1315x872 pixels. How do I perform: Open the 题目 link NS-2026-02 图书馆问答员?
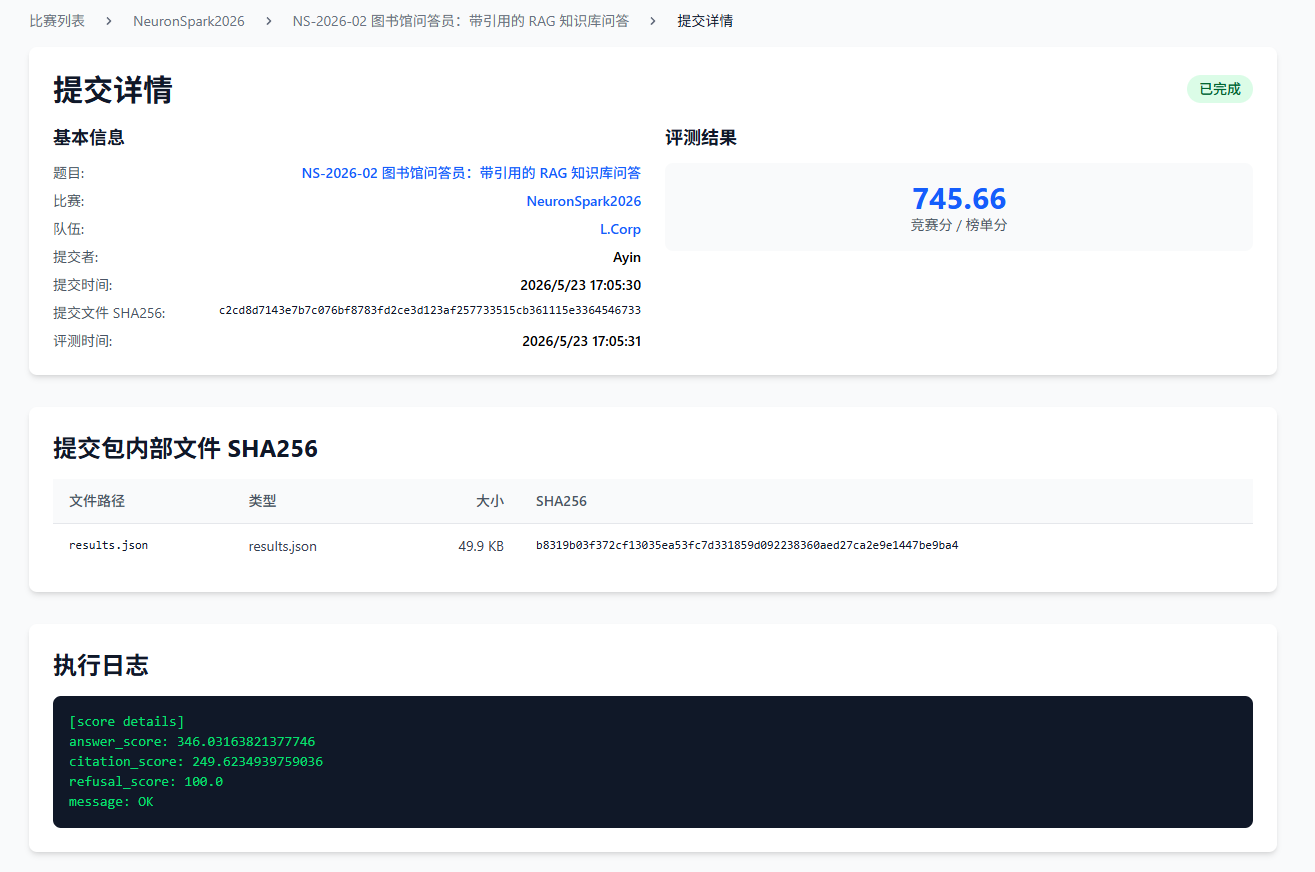[x=471, y=173]
